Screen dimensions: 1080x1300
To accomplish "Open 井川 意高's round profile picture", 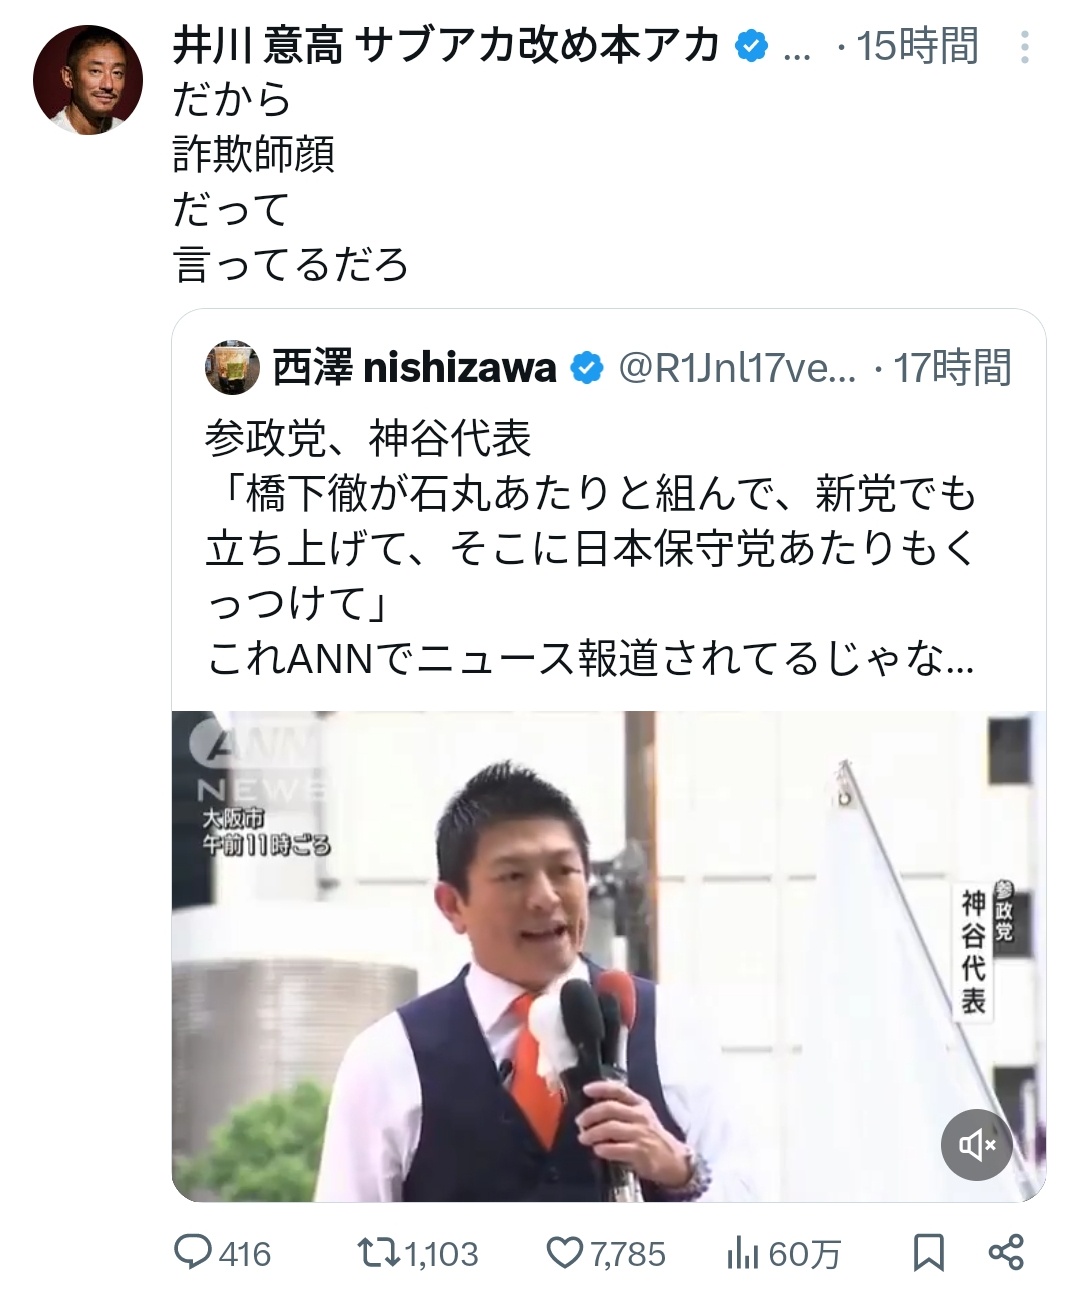I will tap(88, 80).
